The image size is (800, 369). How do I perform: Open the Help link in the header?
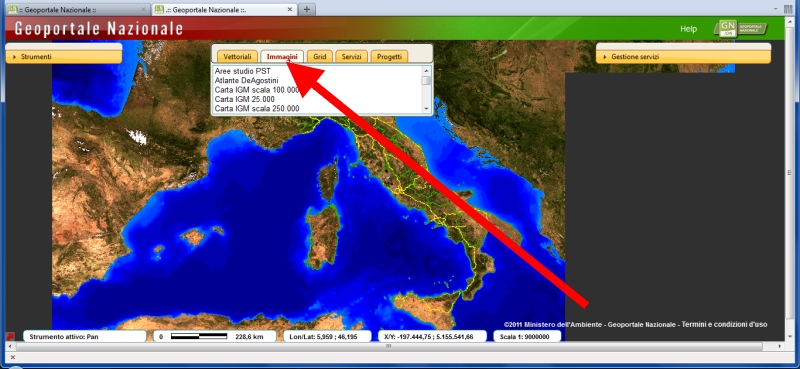point(688,29)
